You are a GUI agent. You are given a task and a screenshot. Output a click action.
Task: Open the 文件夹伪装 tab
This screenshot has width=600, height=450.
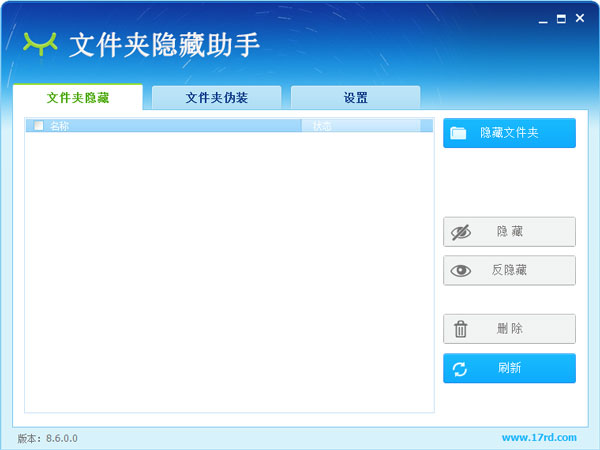(x=216, y=98)
